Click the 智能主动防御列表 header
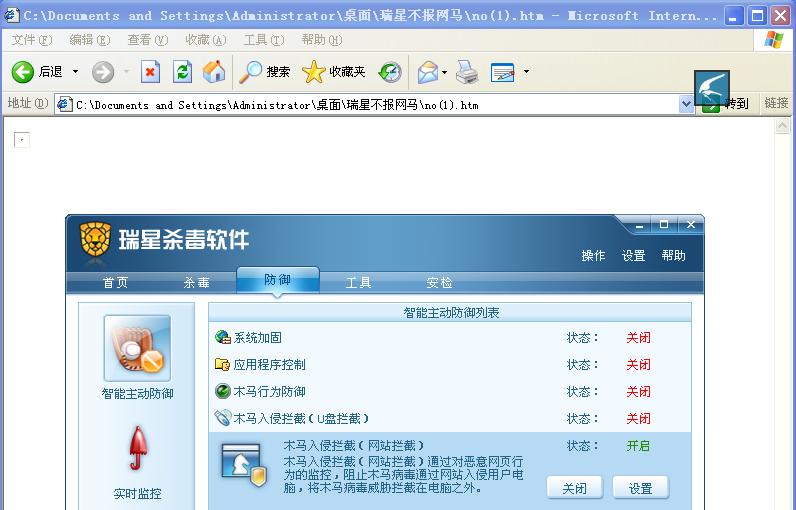 coord(451,312)
